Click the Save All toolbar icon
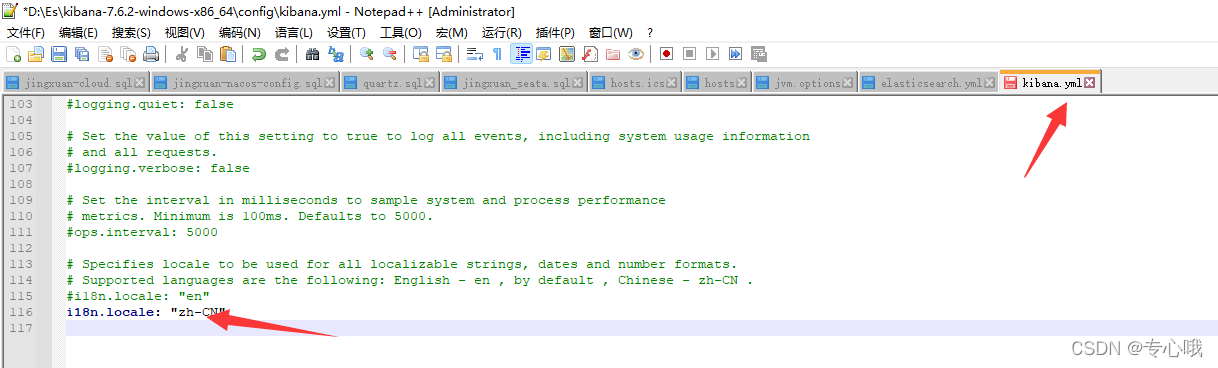Viewport: 1218px width, 368px height. point(82,54)
